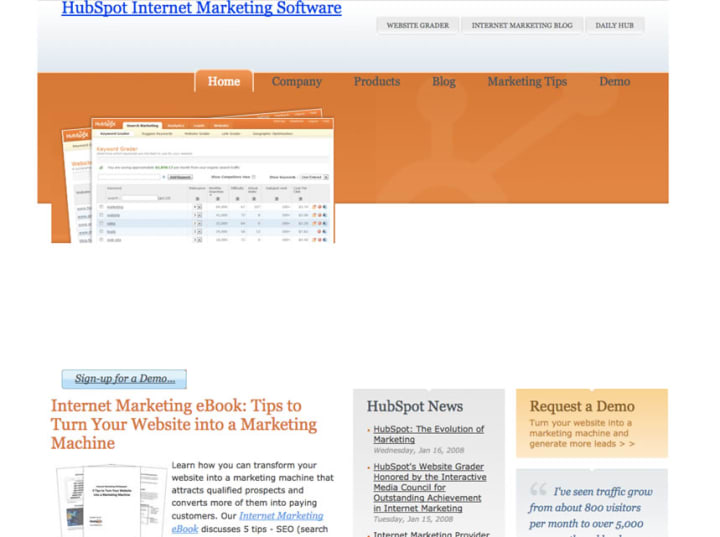Click the date Wednesday, Jan 16, 2008
720x537 pixels.
pos(419,450)
